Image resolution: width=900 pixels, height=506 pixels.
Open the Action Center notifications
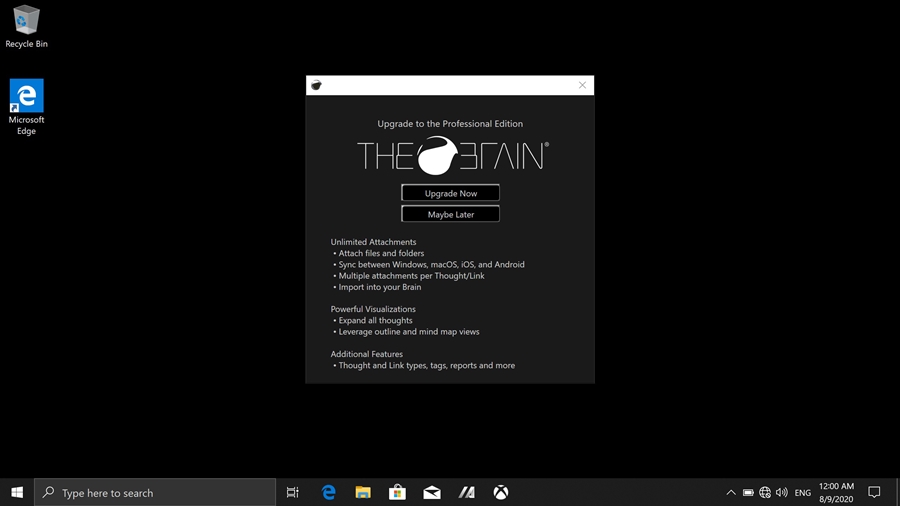pyautogui.click(x=874, y=492)
